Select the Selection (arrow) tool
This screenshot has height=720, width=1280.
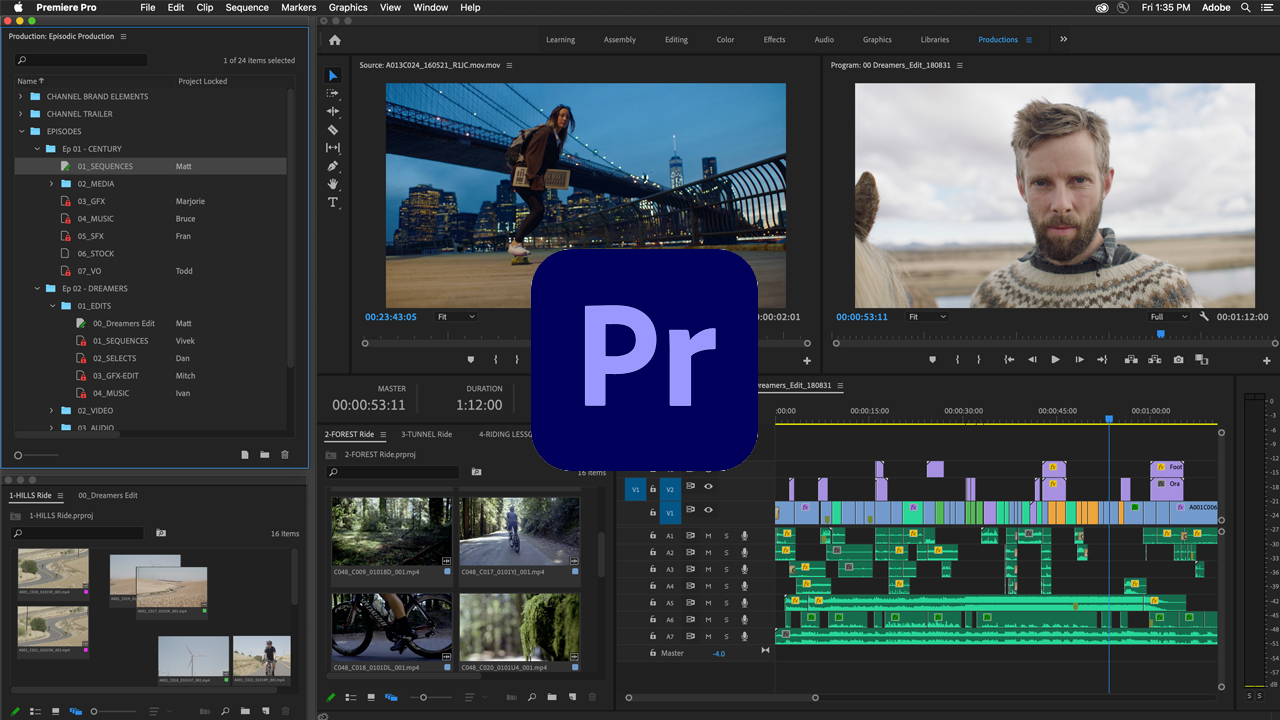(333, 76)
